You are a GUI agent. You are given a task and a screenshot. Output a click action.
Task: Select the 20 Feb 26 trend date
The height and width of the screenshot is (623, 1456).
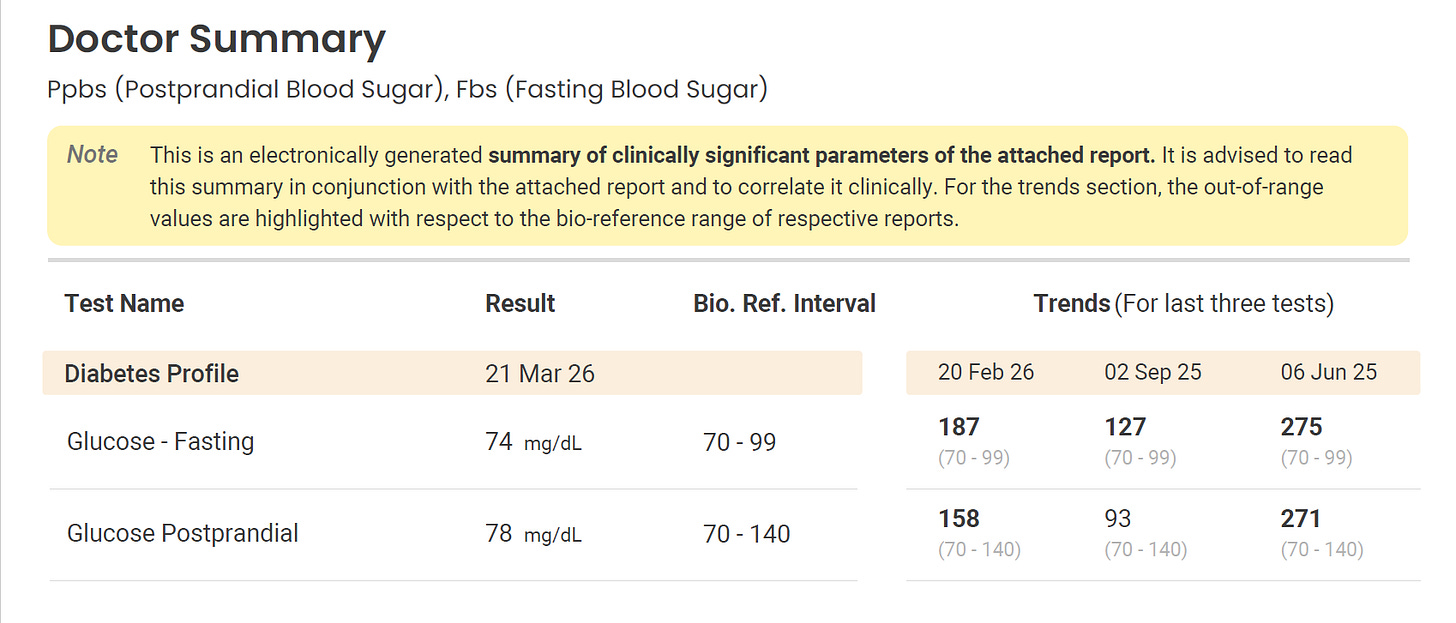[986, 373]
